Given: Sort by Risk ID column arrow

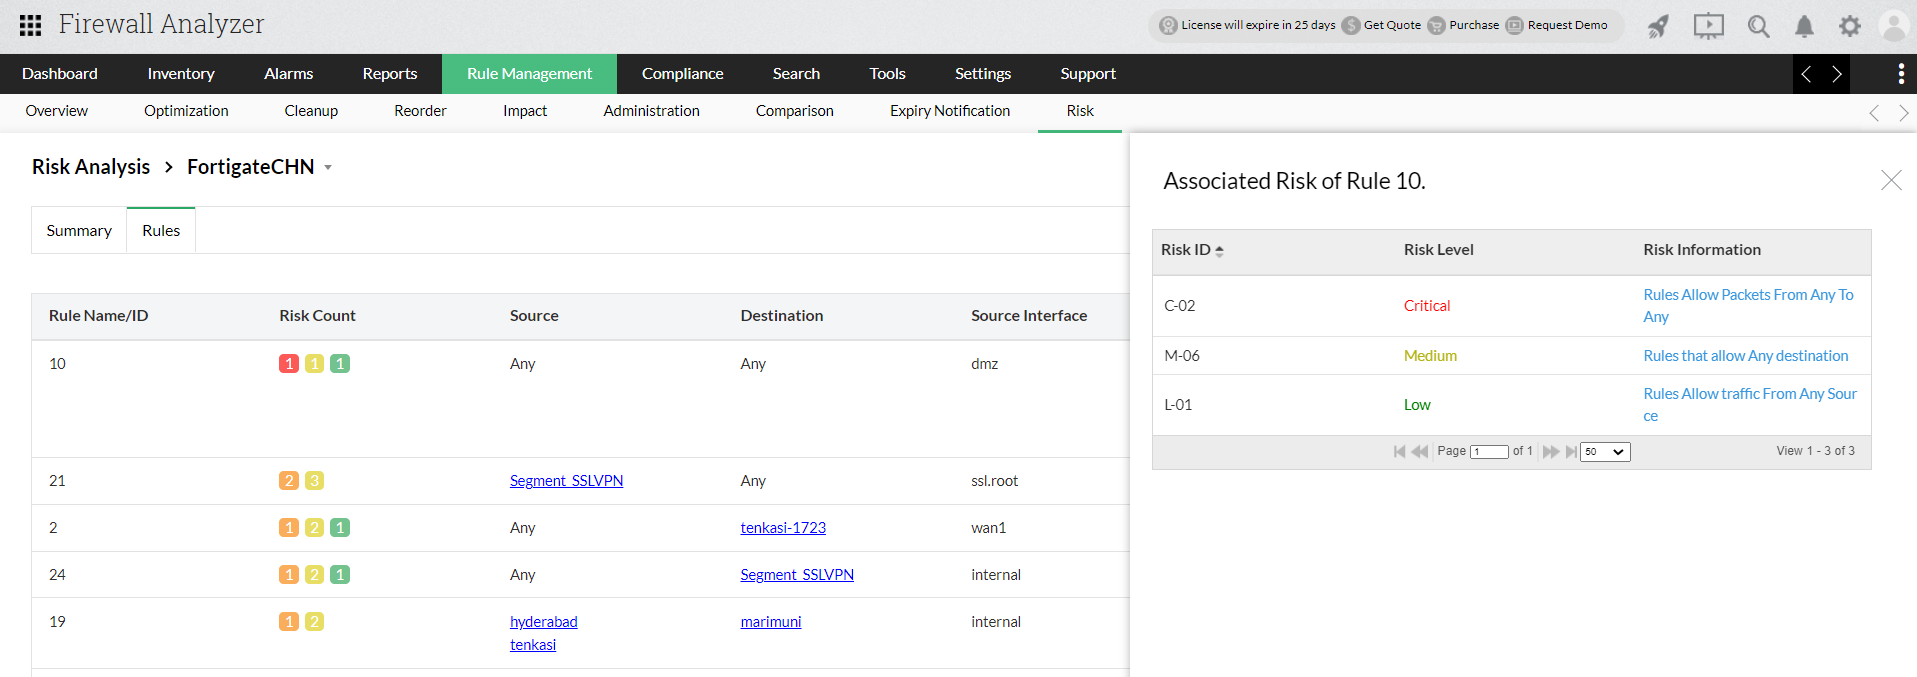Looking at the screenshot, I should [1219, 251].
